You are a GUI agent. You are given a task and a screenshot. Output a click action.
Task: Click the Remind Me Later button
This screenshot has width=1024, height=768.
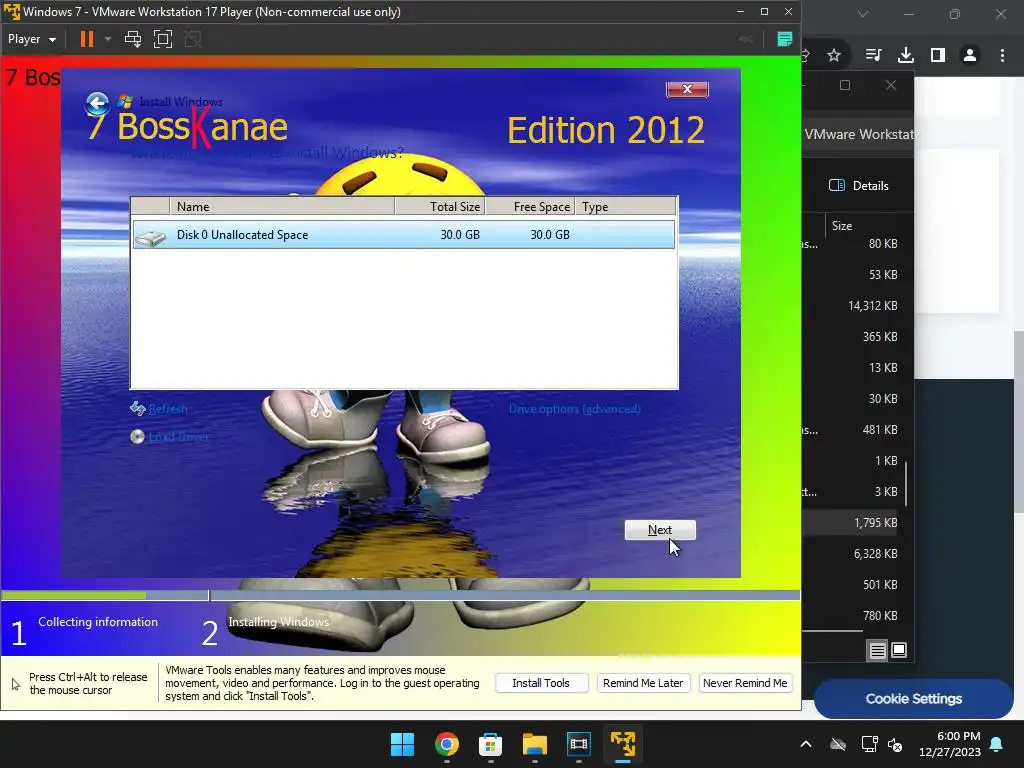pyautogui.click(x=643, y=683)
